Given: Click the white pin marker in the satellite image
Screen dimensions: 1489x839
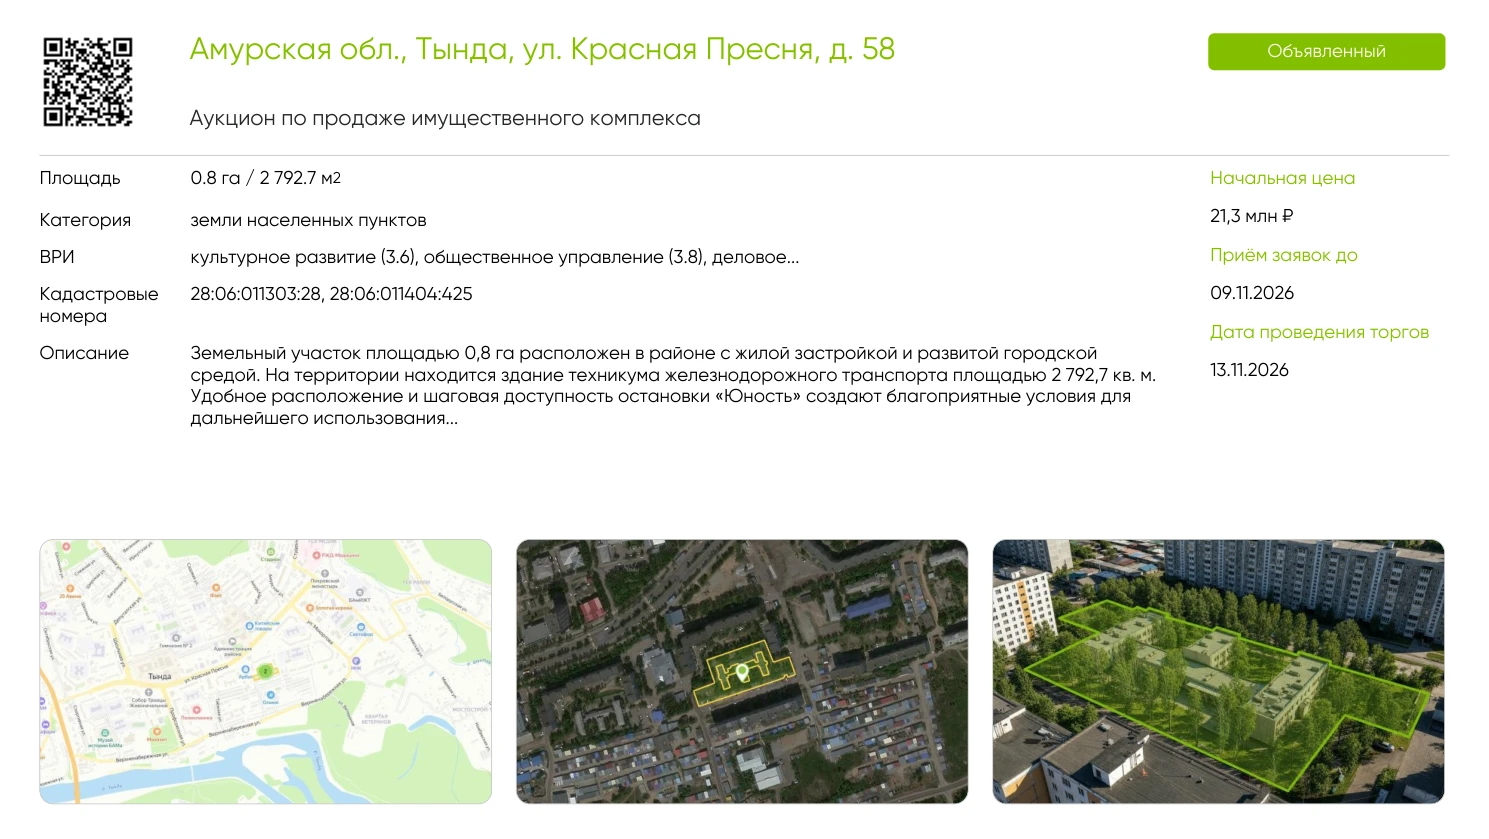Looking at the screenshot, I should tap(742, 673).
